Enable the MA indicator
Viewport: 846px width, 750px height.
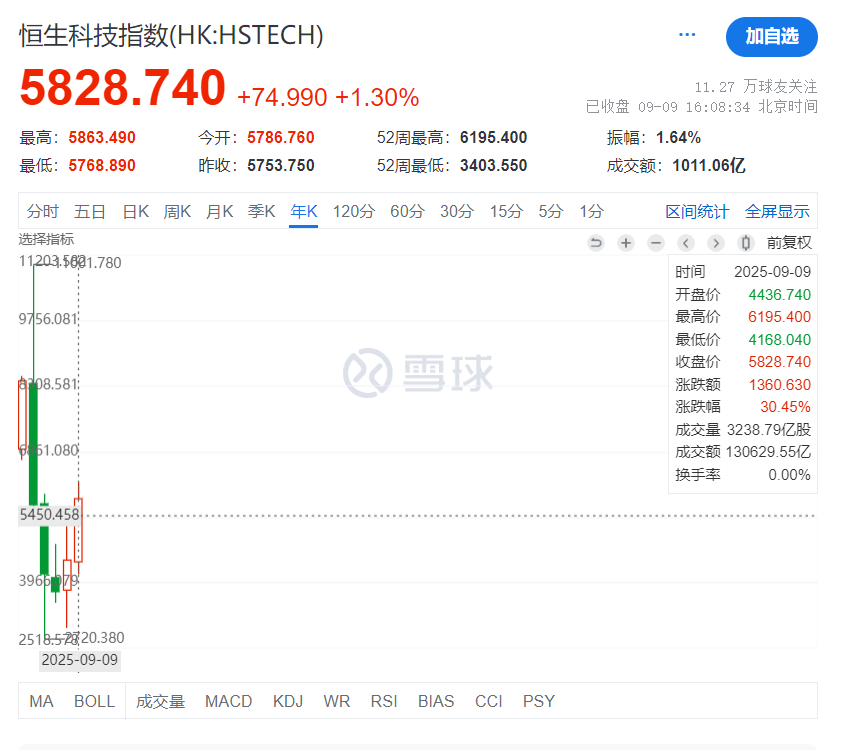click(41, 701)
